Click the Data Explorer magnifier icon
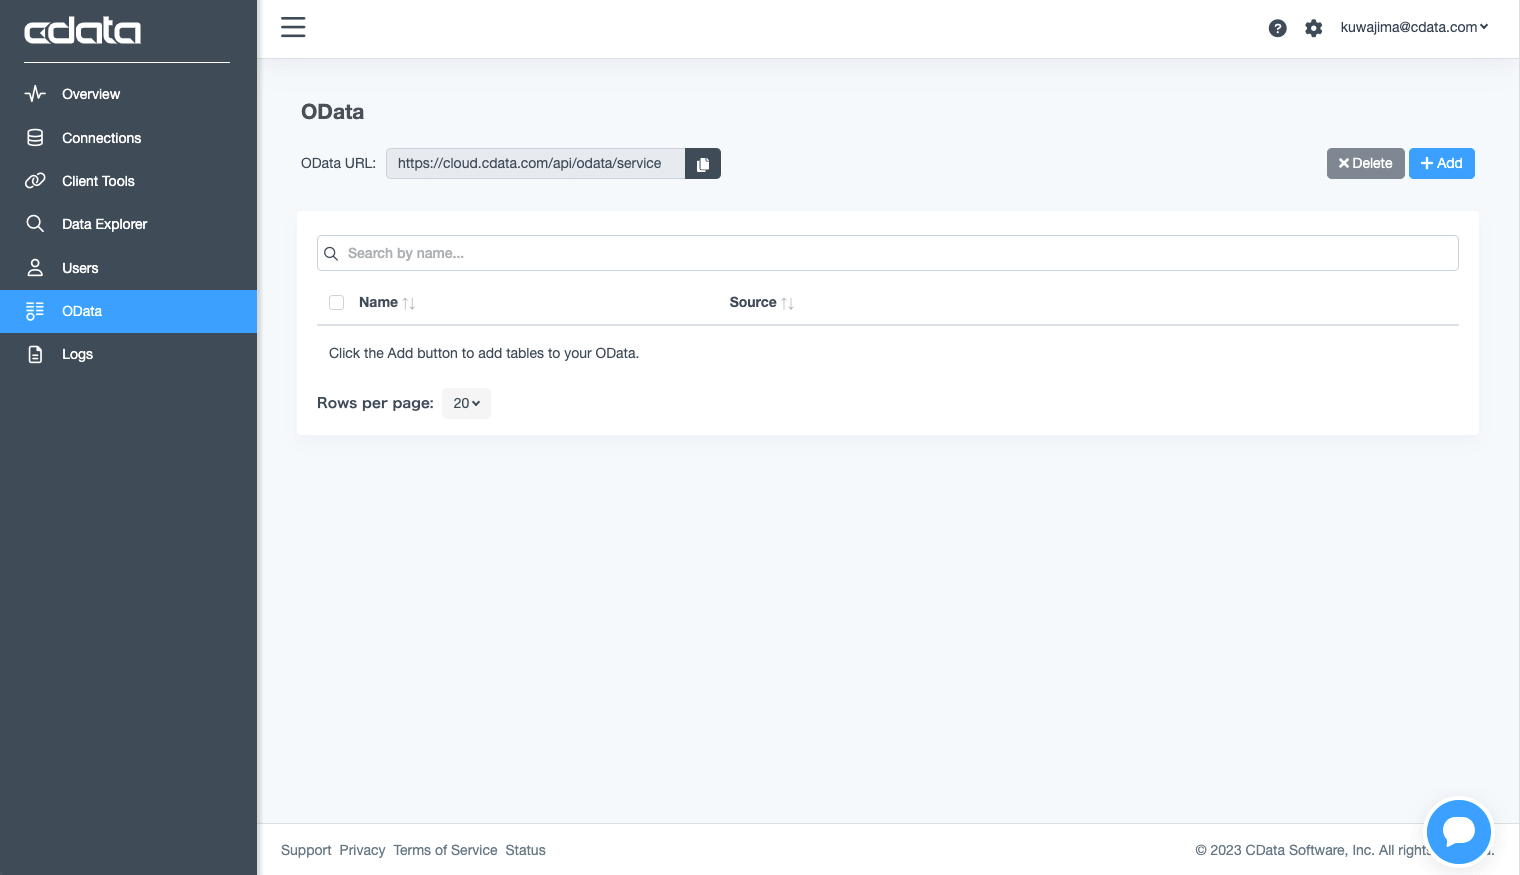 35,224
